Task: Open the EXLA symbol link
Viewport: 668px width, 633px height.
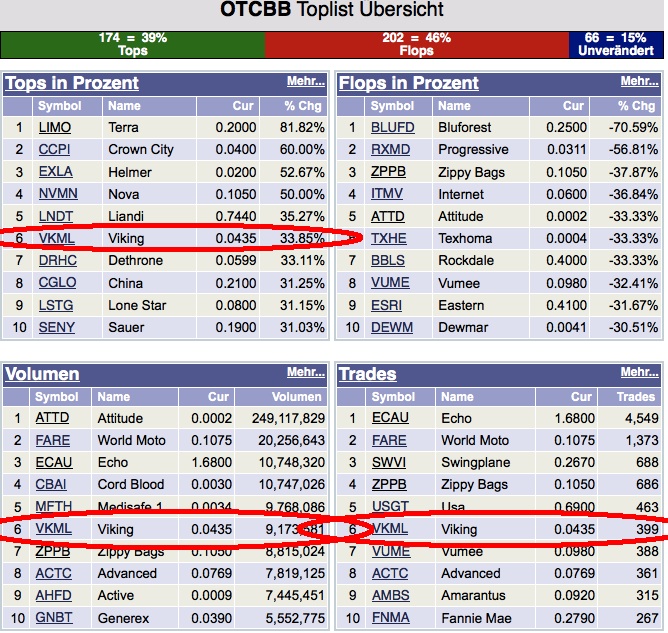Action: click(x=55, y=172)
